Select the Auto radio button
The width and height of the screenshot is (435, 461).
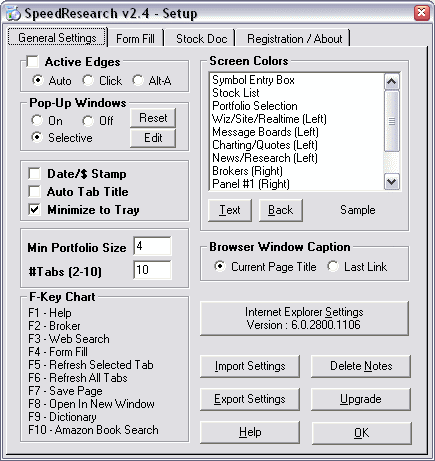pyautogui.click(x=38, y=80)
